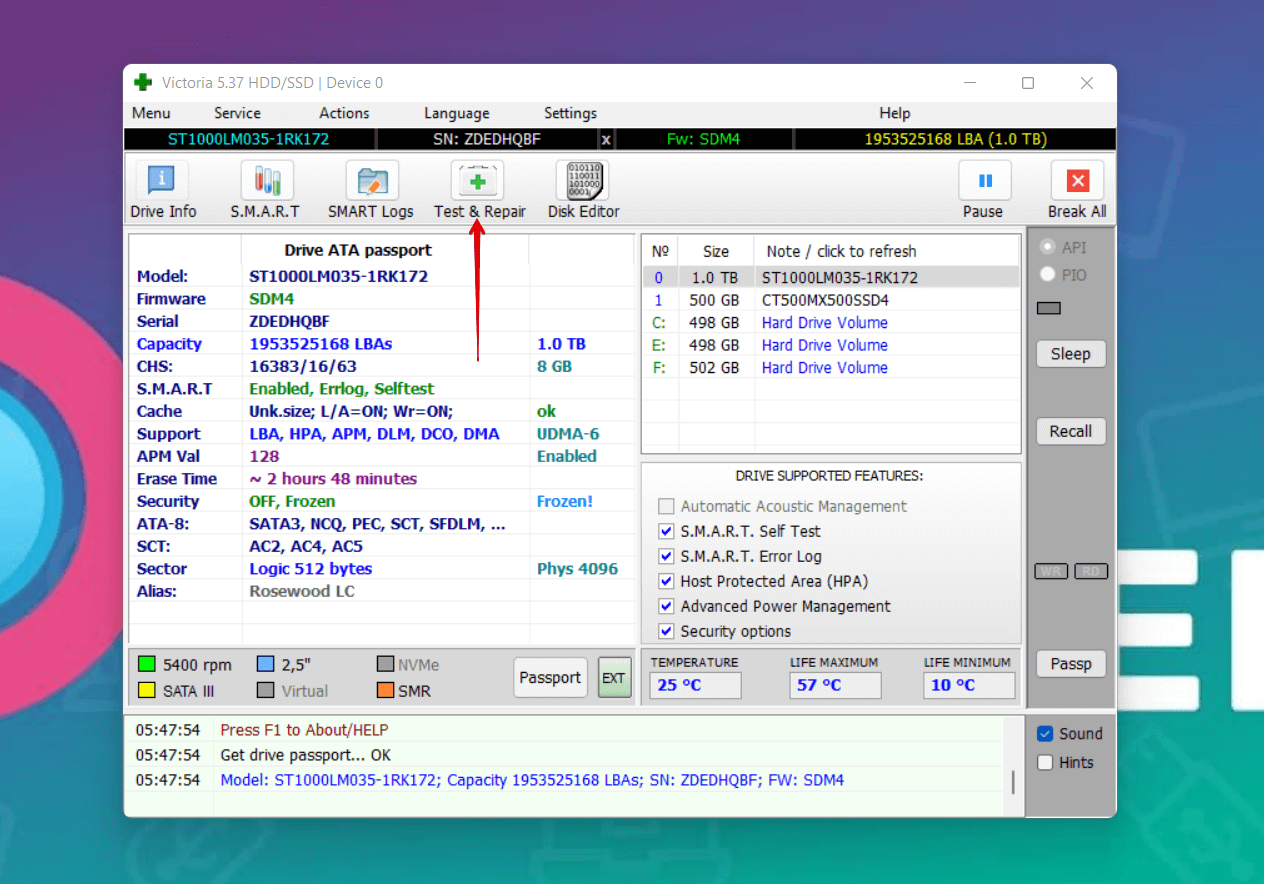Viewport: 1264px width, 884px height.
Task: Click the EXT button
Action: coord(613,678)
